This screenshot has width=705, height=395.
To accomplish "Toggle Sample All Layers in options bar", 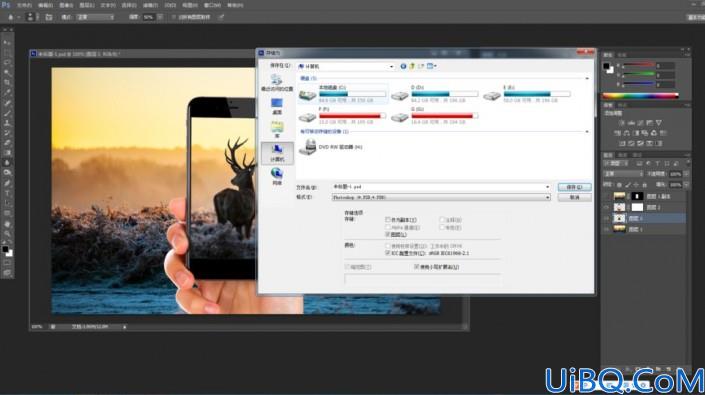I will click(x=174, y=17).
